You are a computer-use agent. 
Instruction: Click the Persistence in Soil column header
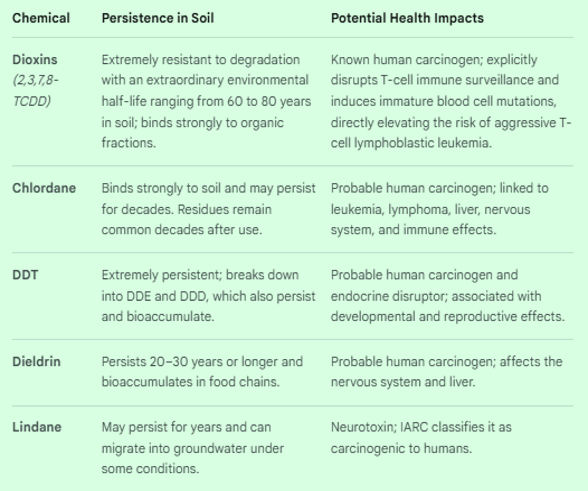158,18
